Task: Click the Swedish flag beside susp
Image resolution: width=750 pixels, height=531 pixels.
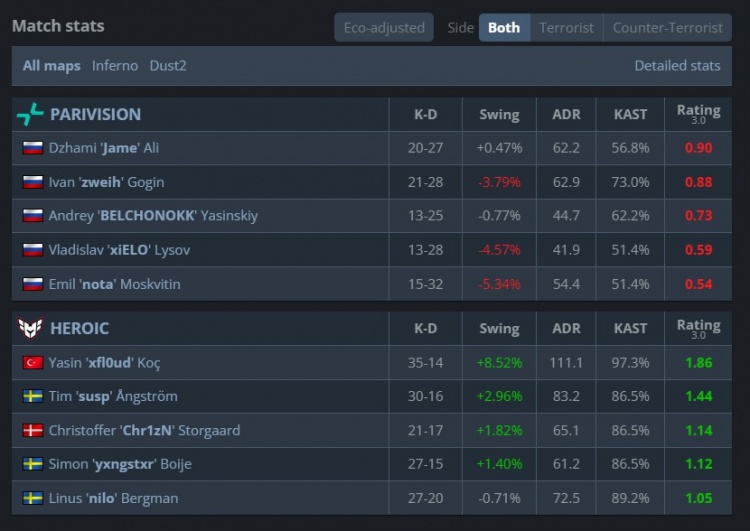Action: 33,397
